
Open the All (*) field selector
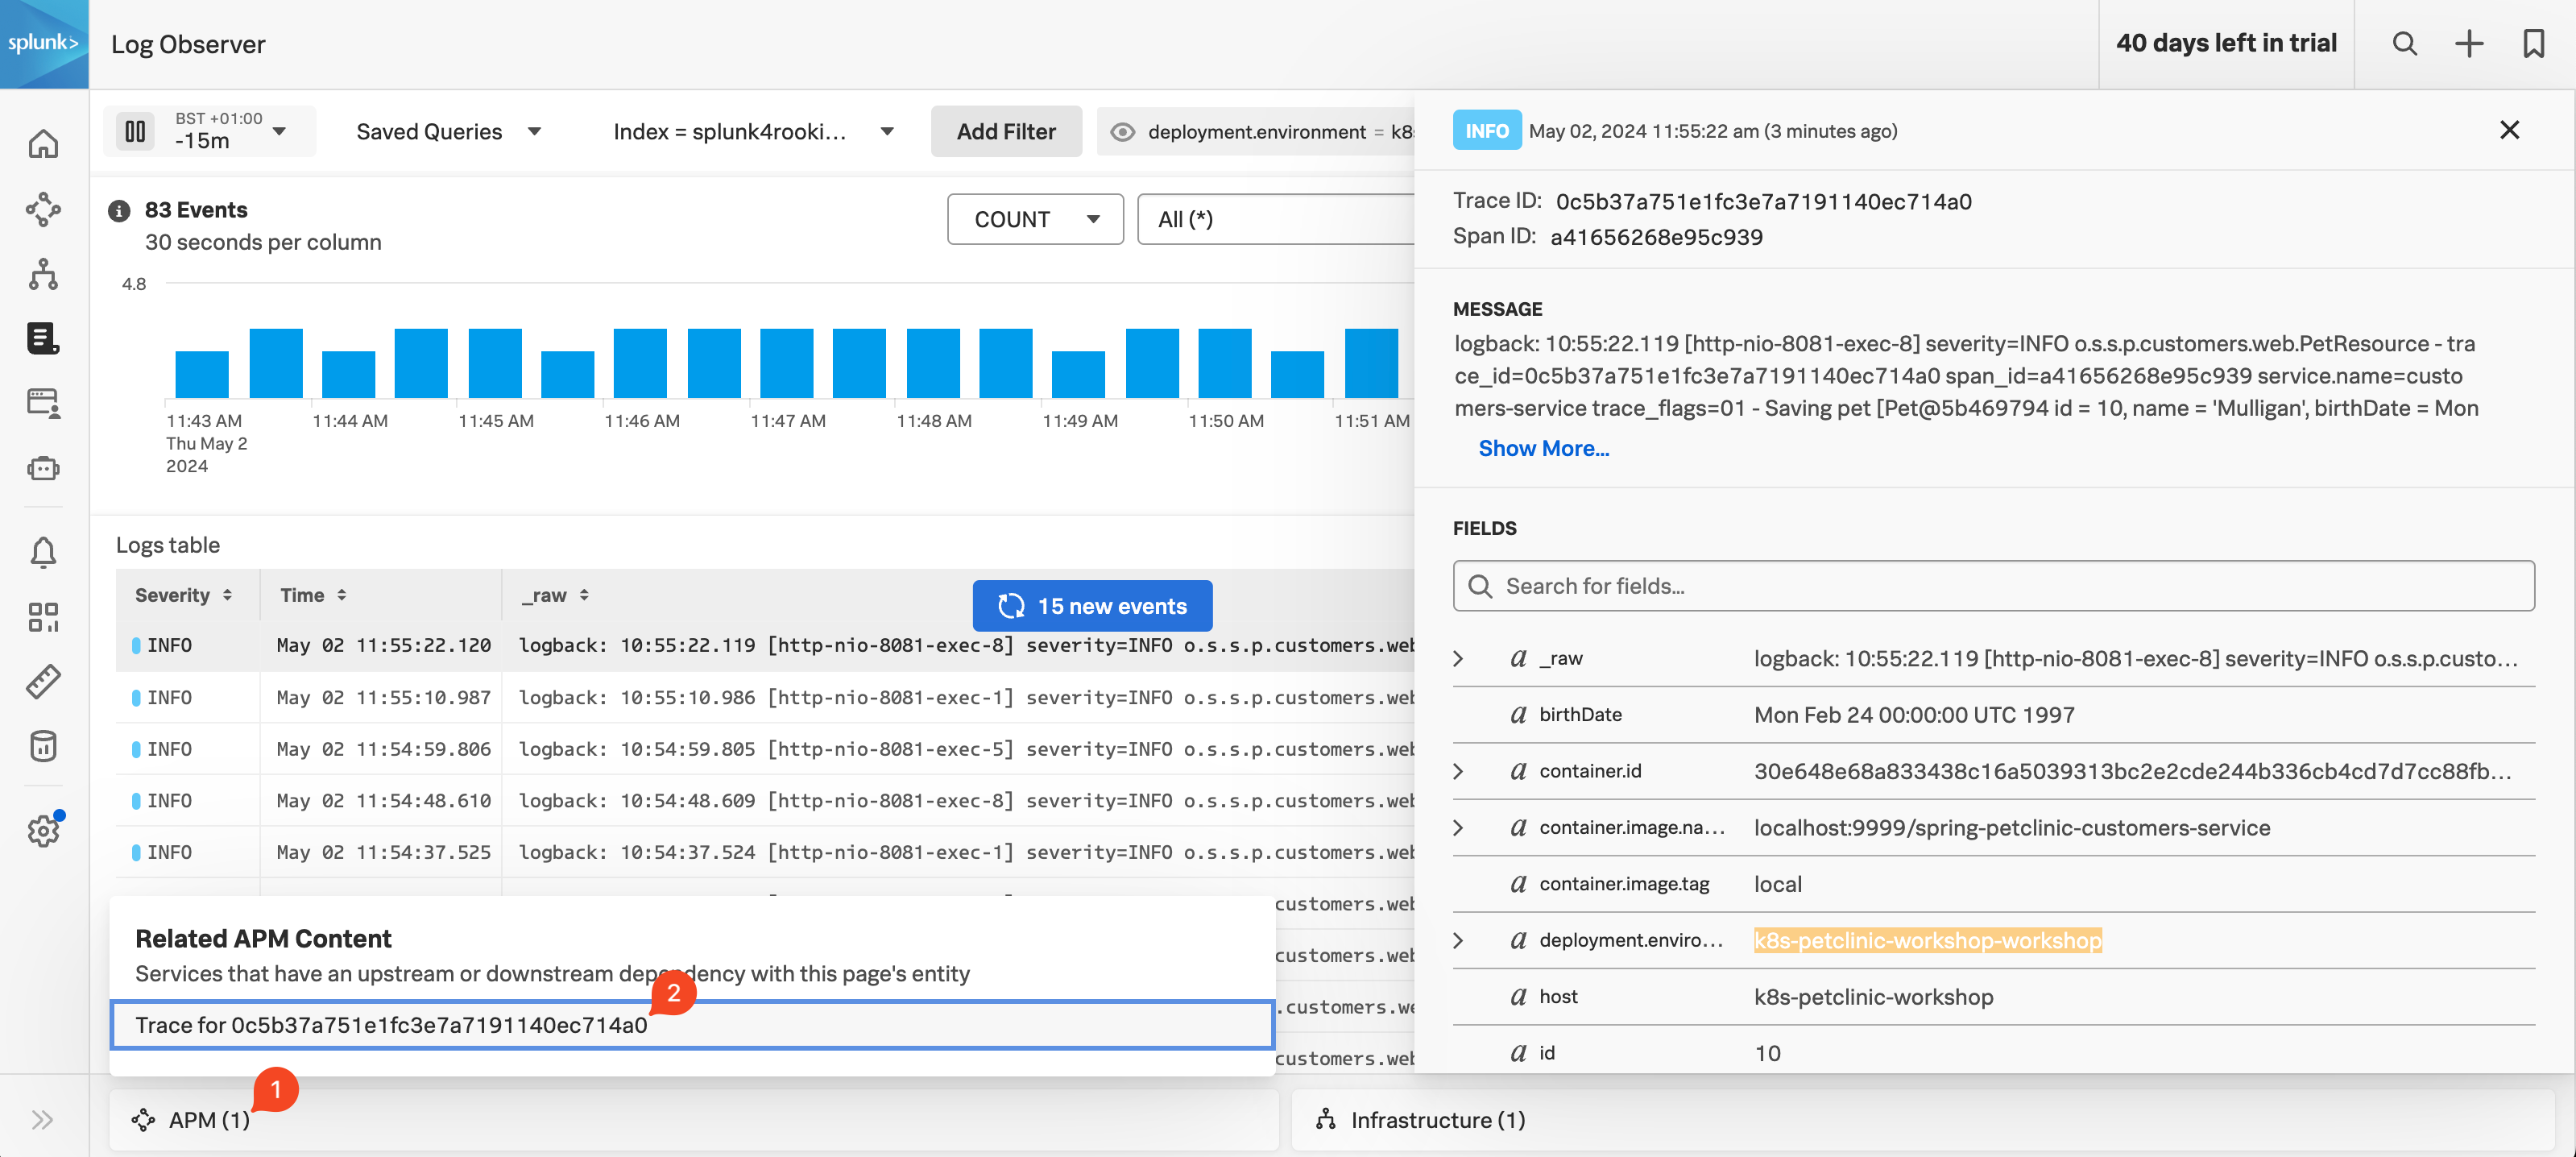(x=1276, y=219)
